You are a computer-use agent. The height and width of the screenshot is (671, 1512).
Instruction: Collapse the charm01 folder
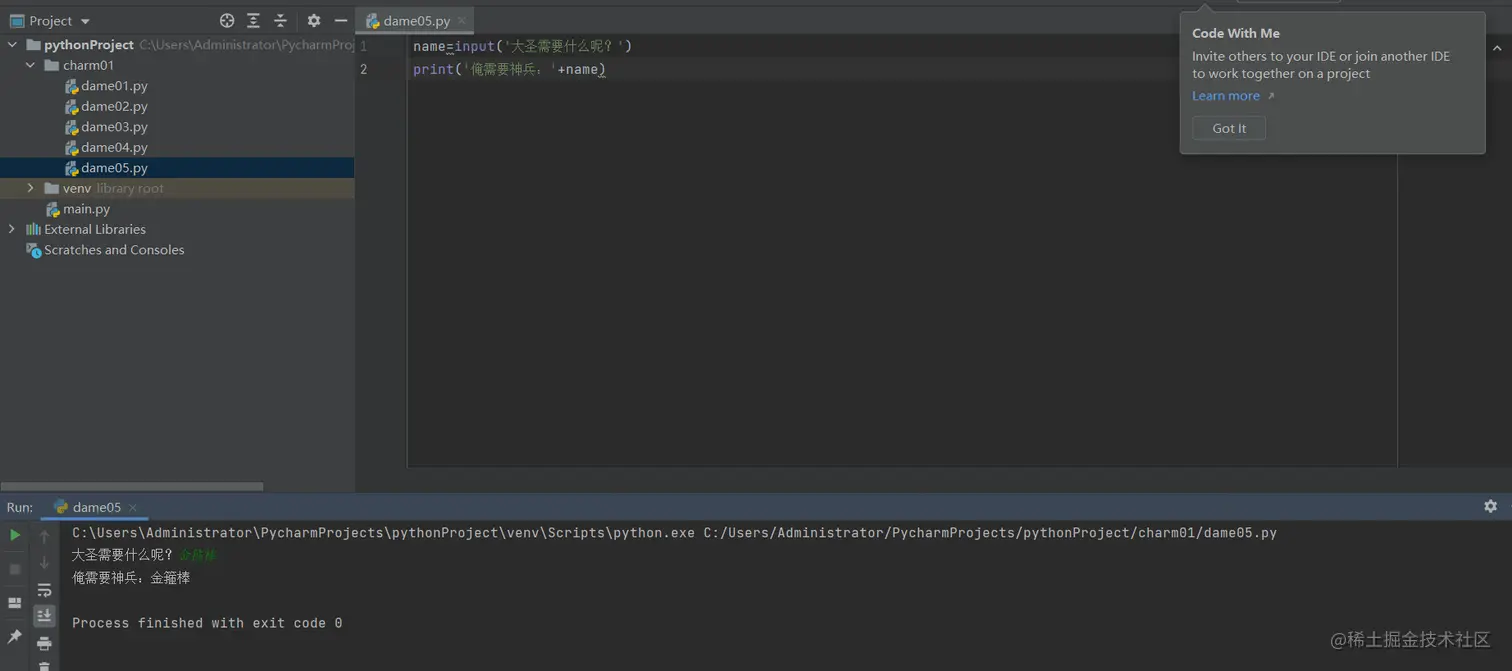tap(30, 65)
